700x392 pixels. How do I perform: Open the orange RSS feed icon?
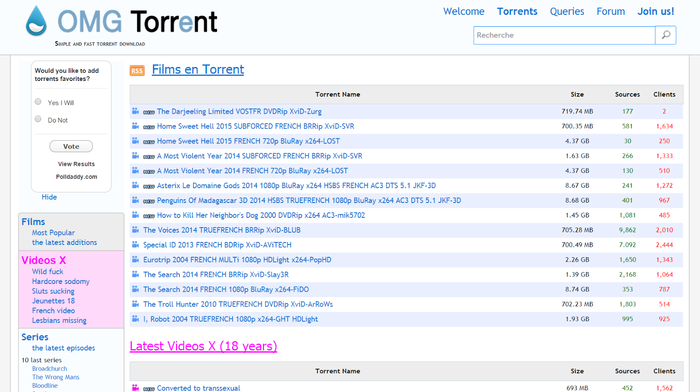click(x=137, y=71)
